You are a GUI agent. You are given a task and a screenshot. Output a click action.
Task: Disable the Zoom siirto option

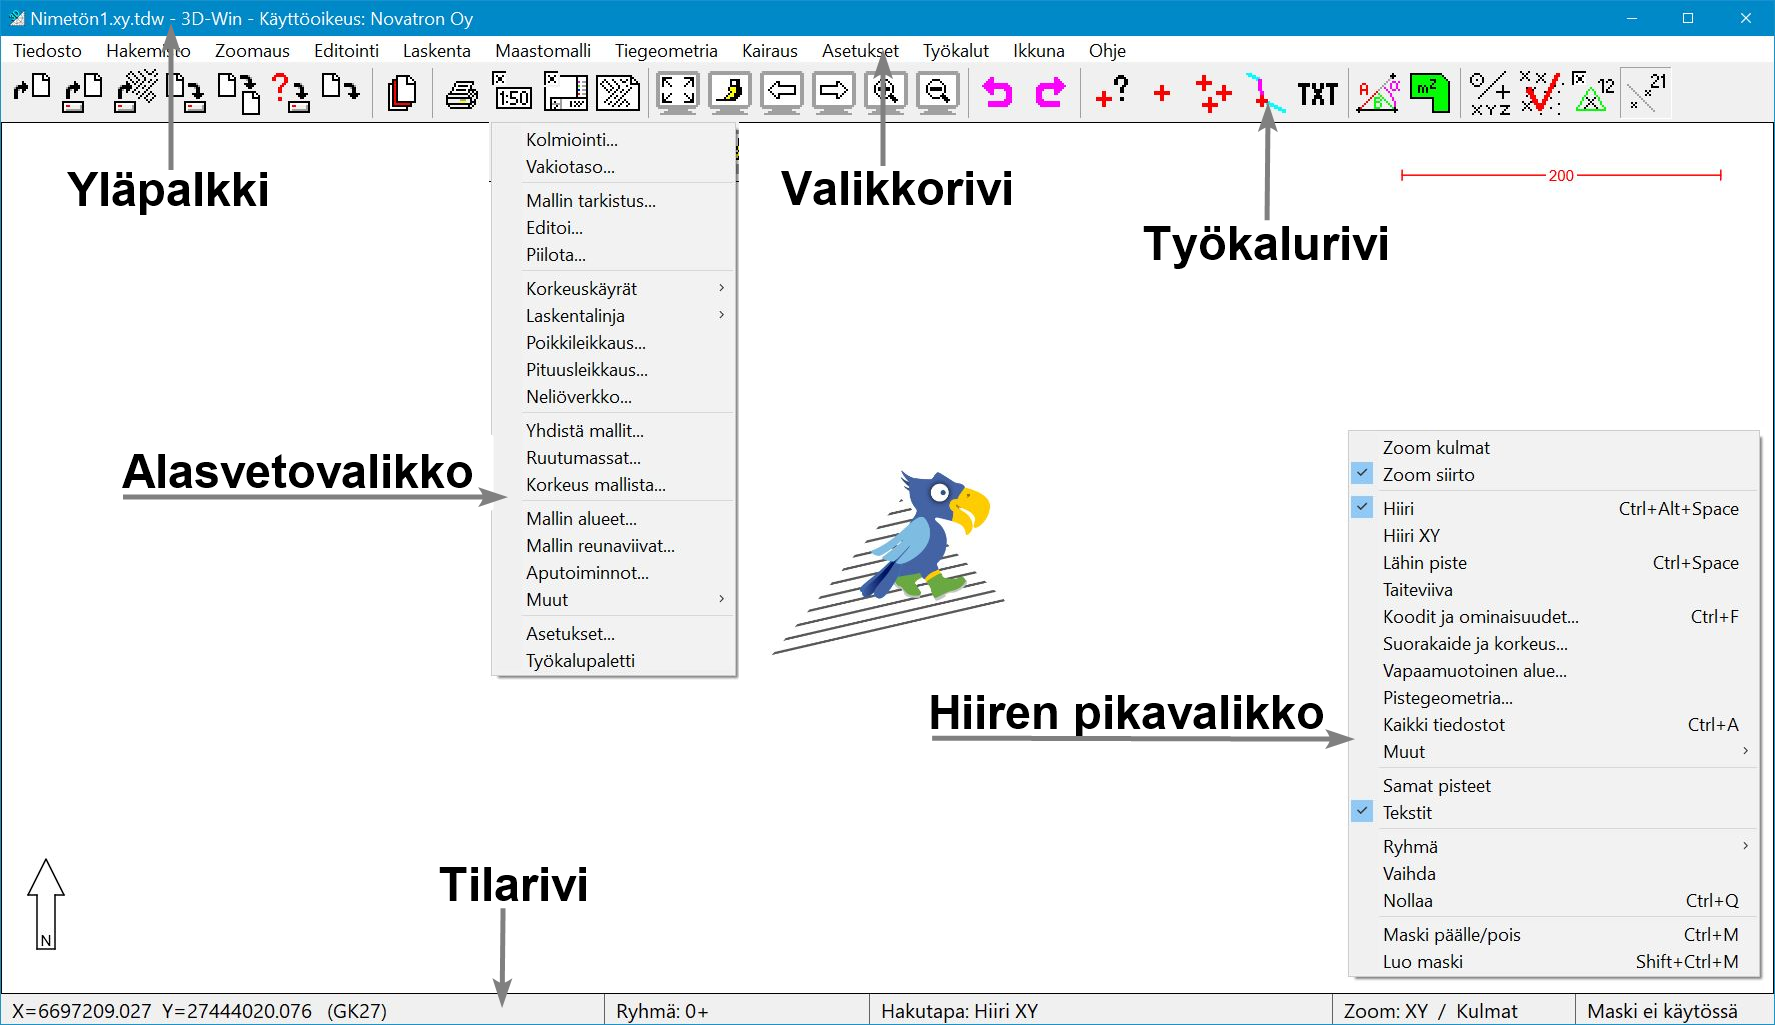coord(1428,474)
